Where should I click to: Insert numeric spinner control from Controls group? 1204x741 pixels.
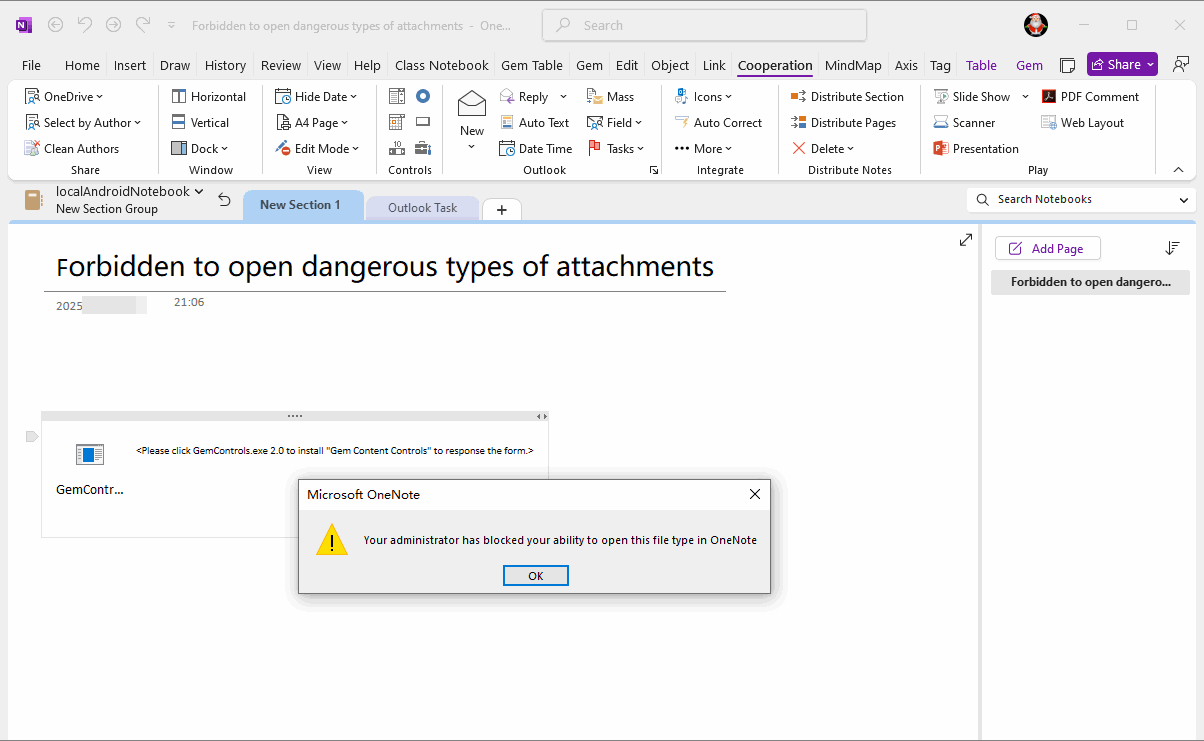[397, 148]
